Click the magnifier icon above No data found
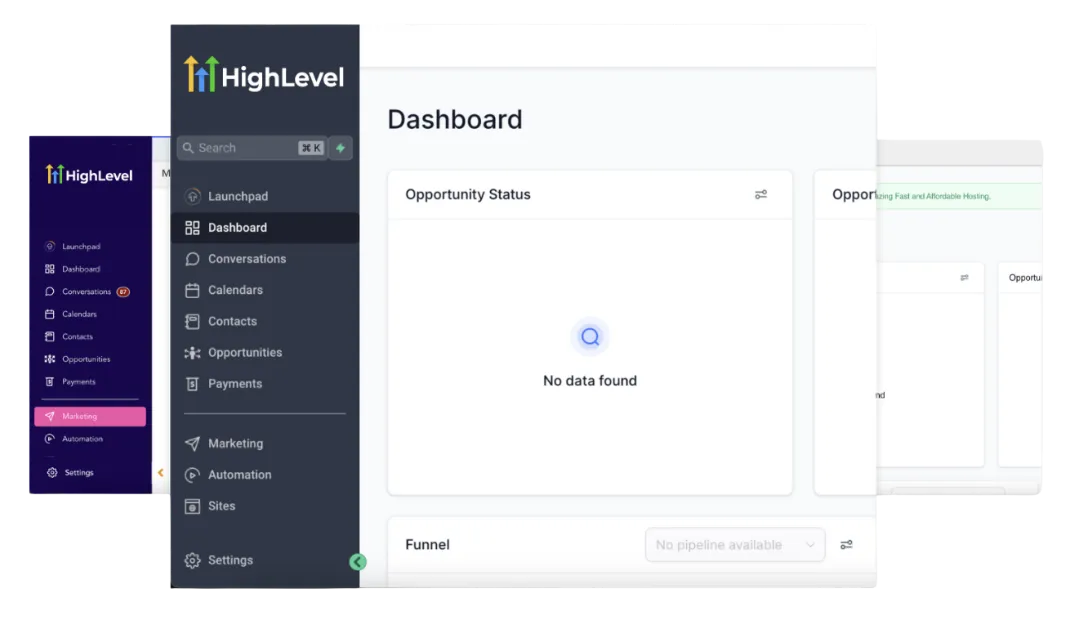 pyautogui.click(x=590, y=337)
